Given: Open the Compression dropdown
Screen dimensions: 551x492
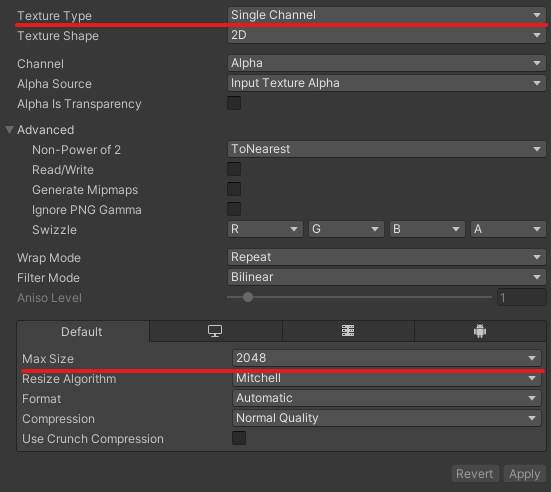Looking at the screenshot, I should coord(387,418).
